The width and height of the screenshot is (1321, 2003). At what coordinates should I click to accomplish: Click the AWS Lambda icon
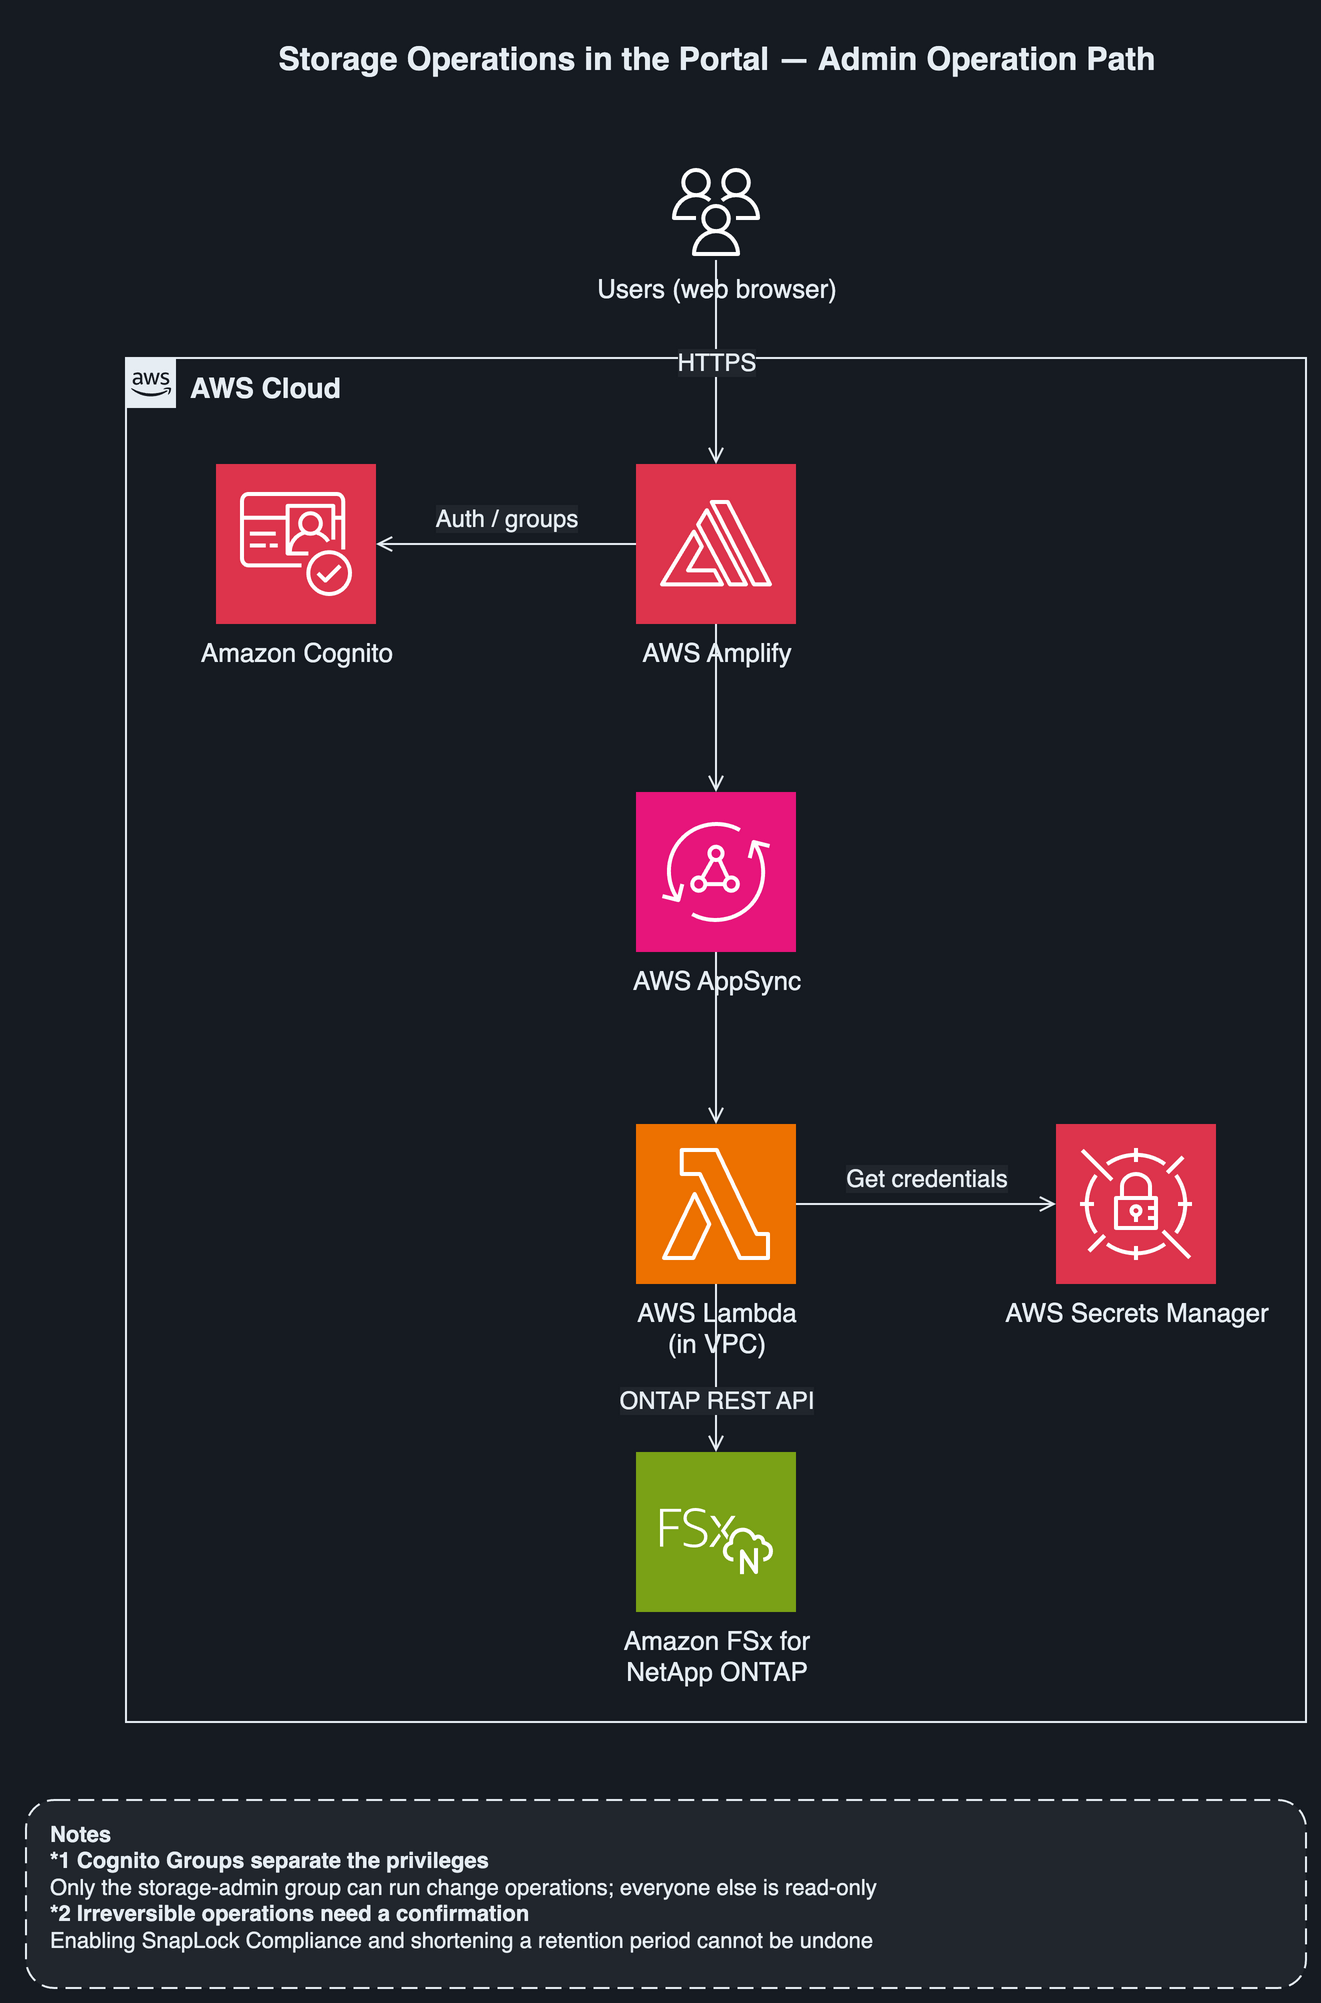(716, 1204)
